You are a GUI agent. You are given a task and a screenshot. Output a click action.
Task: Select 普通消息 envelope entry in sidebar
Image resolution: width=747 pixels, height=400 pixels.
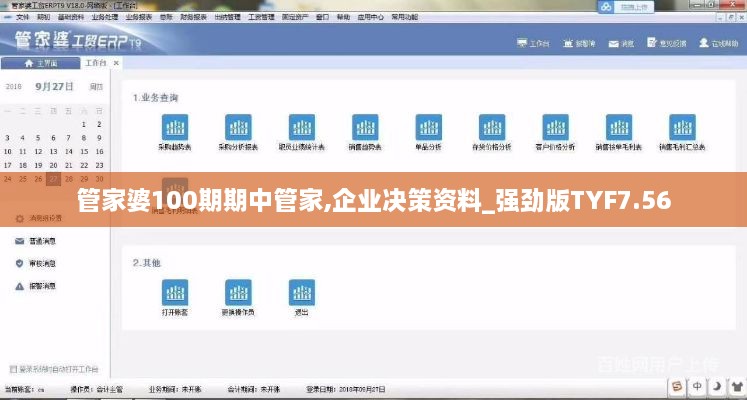36,241
